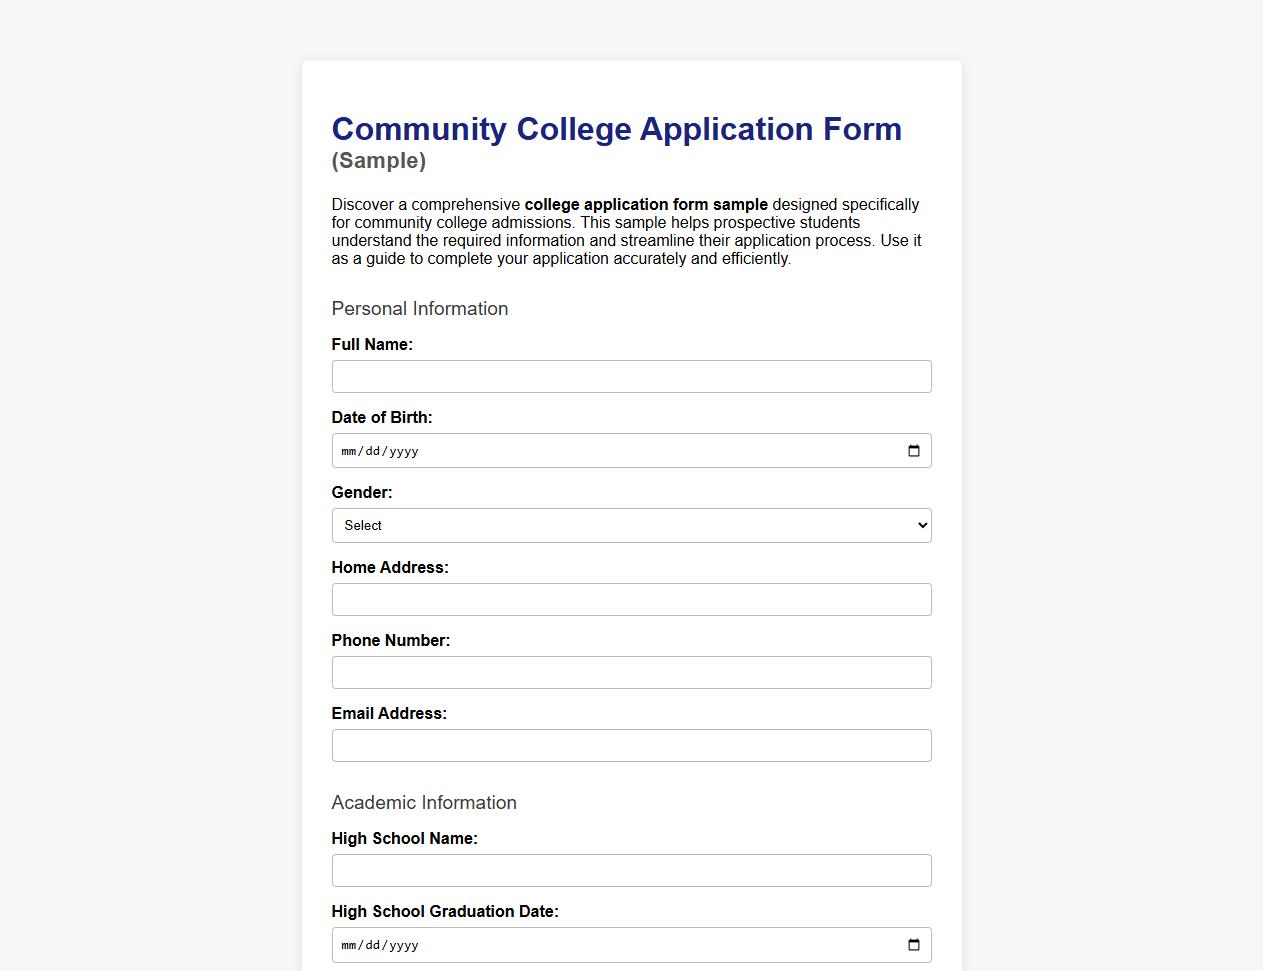The height and width of the screenshot is (971, 1263).
Task: Open the Gender selection dropdown
Action: coord(631,525)
